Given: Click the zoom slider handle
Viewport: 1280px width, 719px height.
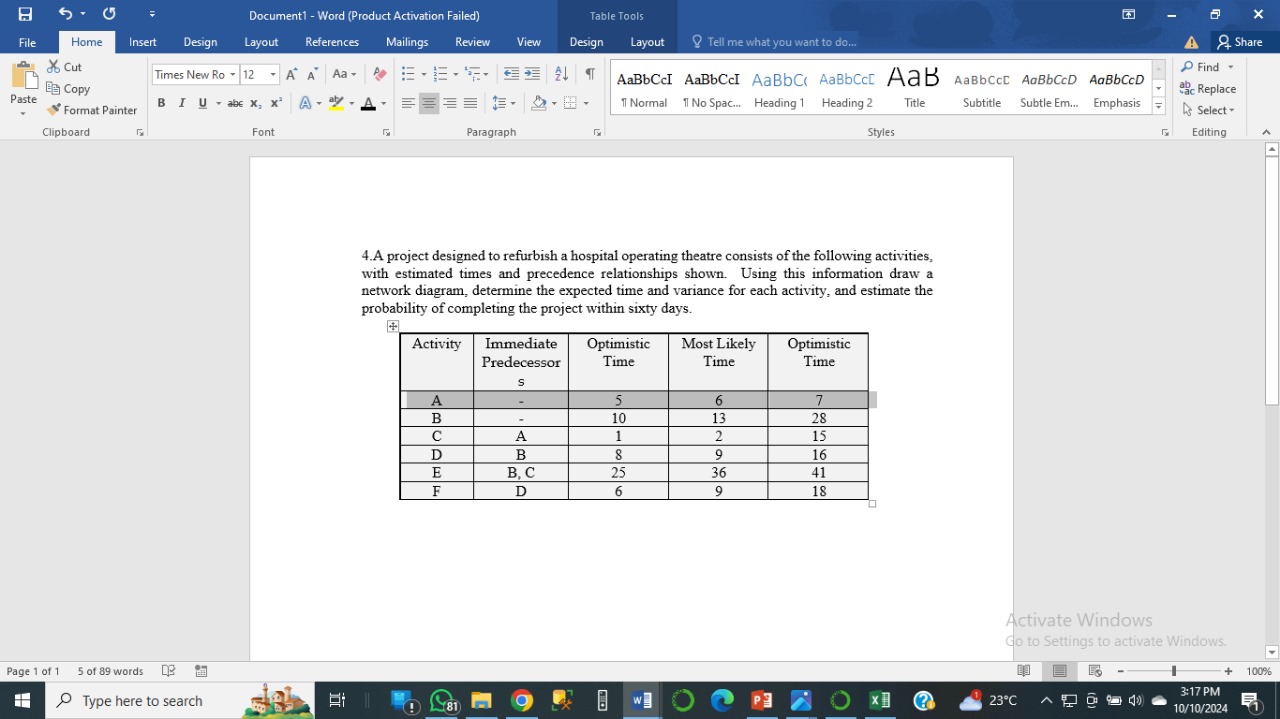Looking at the screenshot, I should pos(1174,671).
